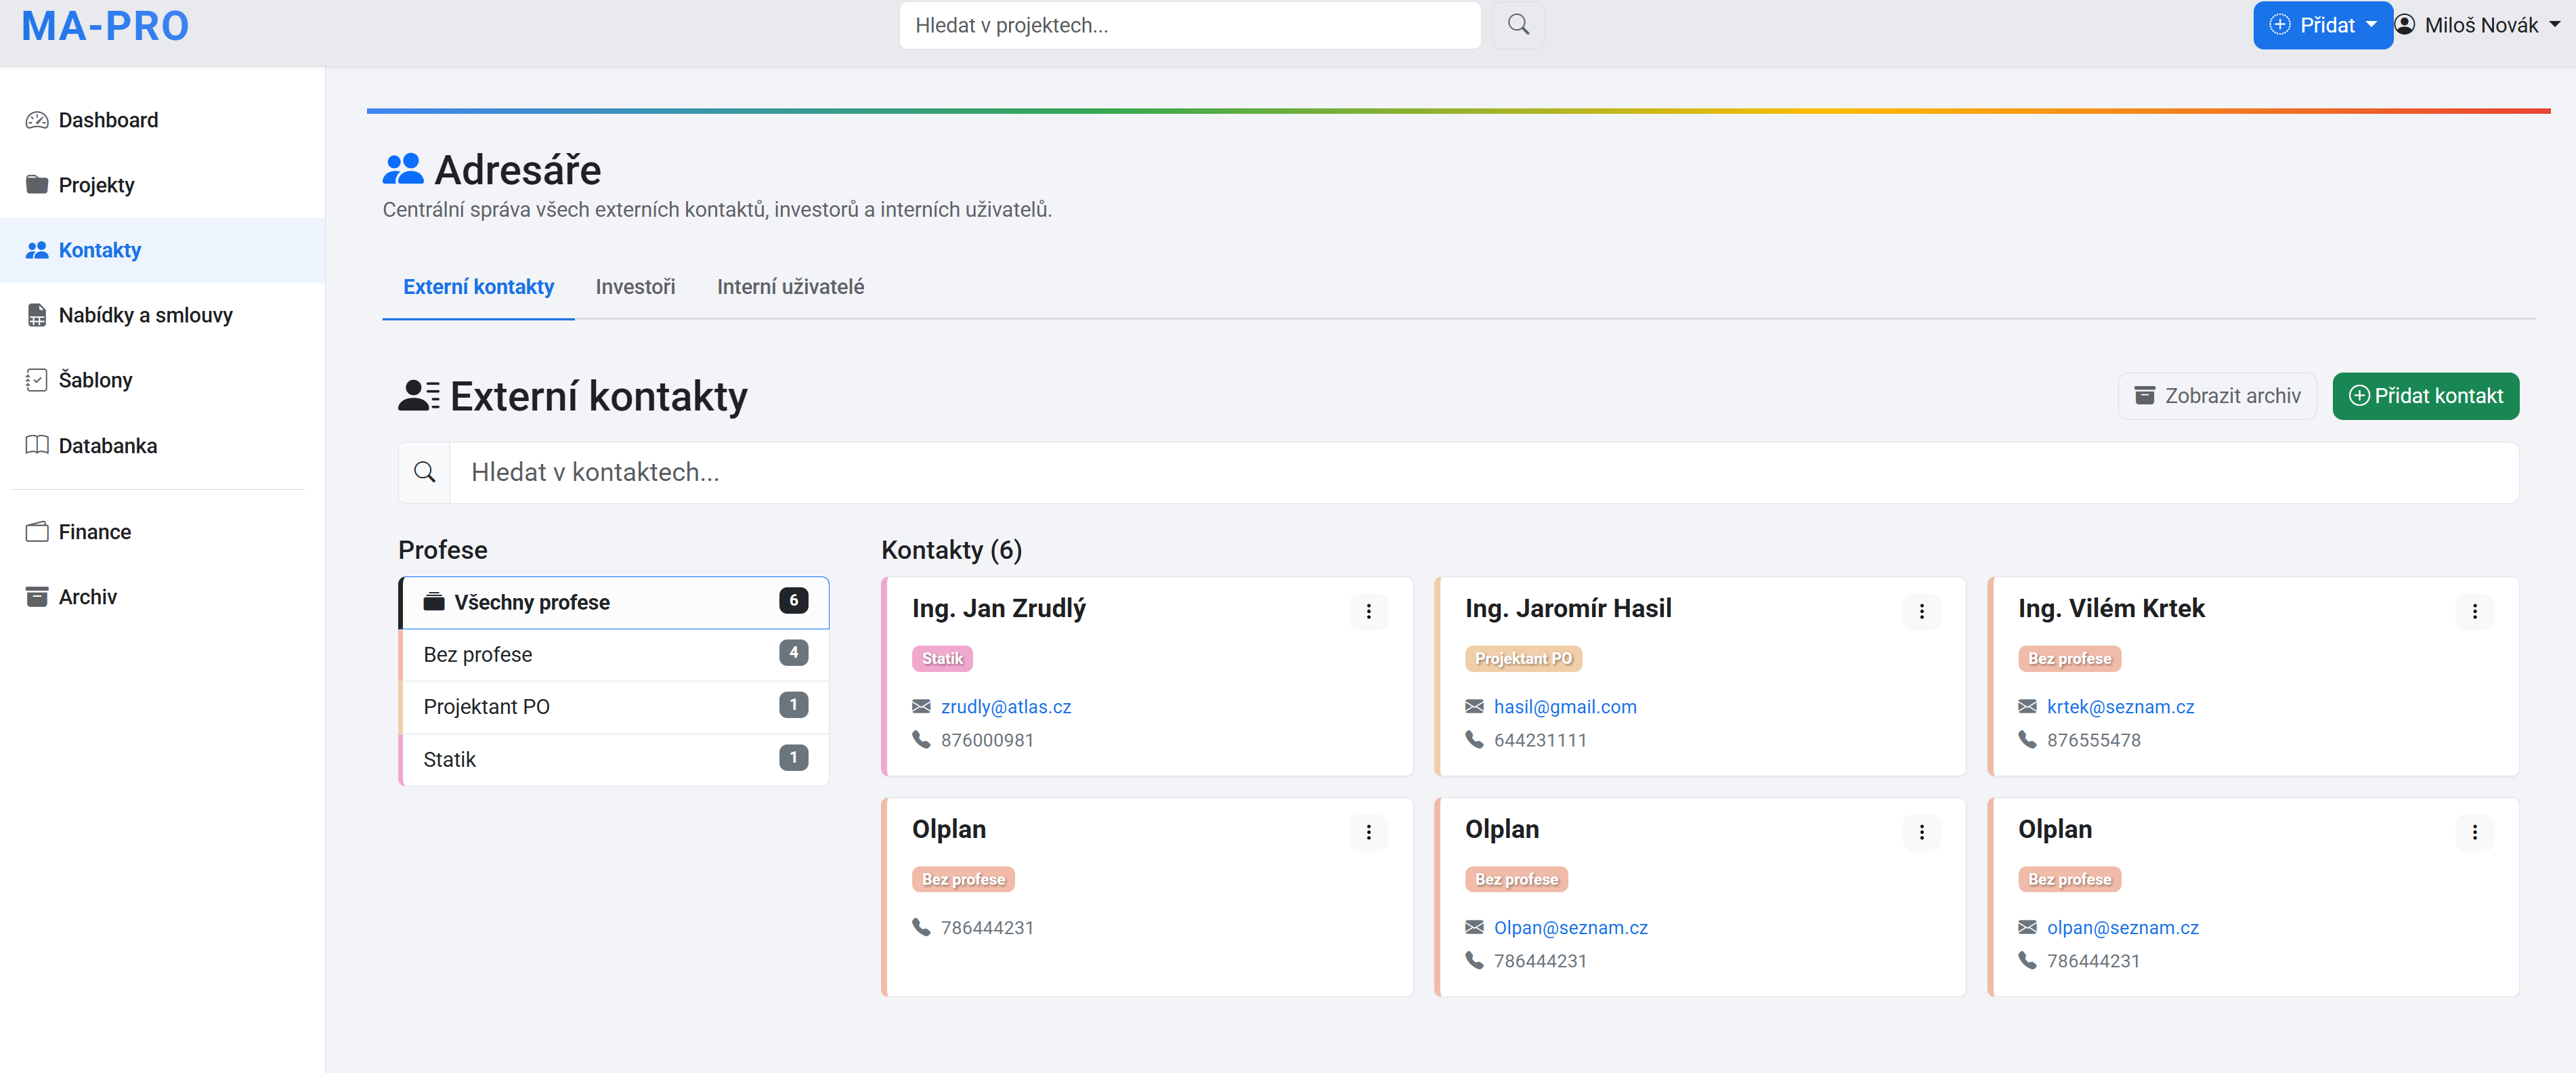The width and height of the screenshot is (2576, 1073).
Task: Filter contacts by Statik profession
Action: click(x=613, y=759)
